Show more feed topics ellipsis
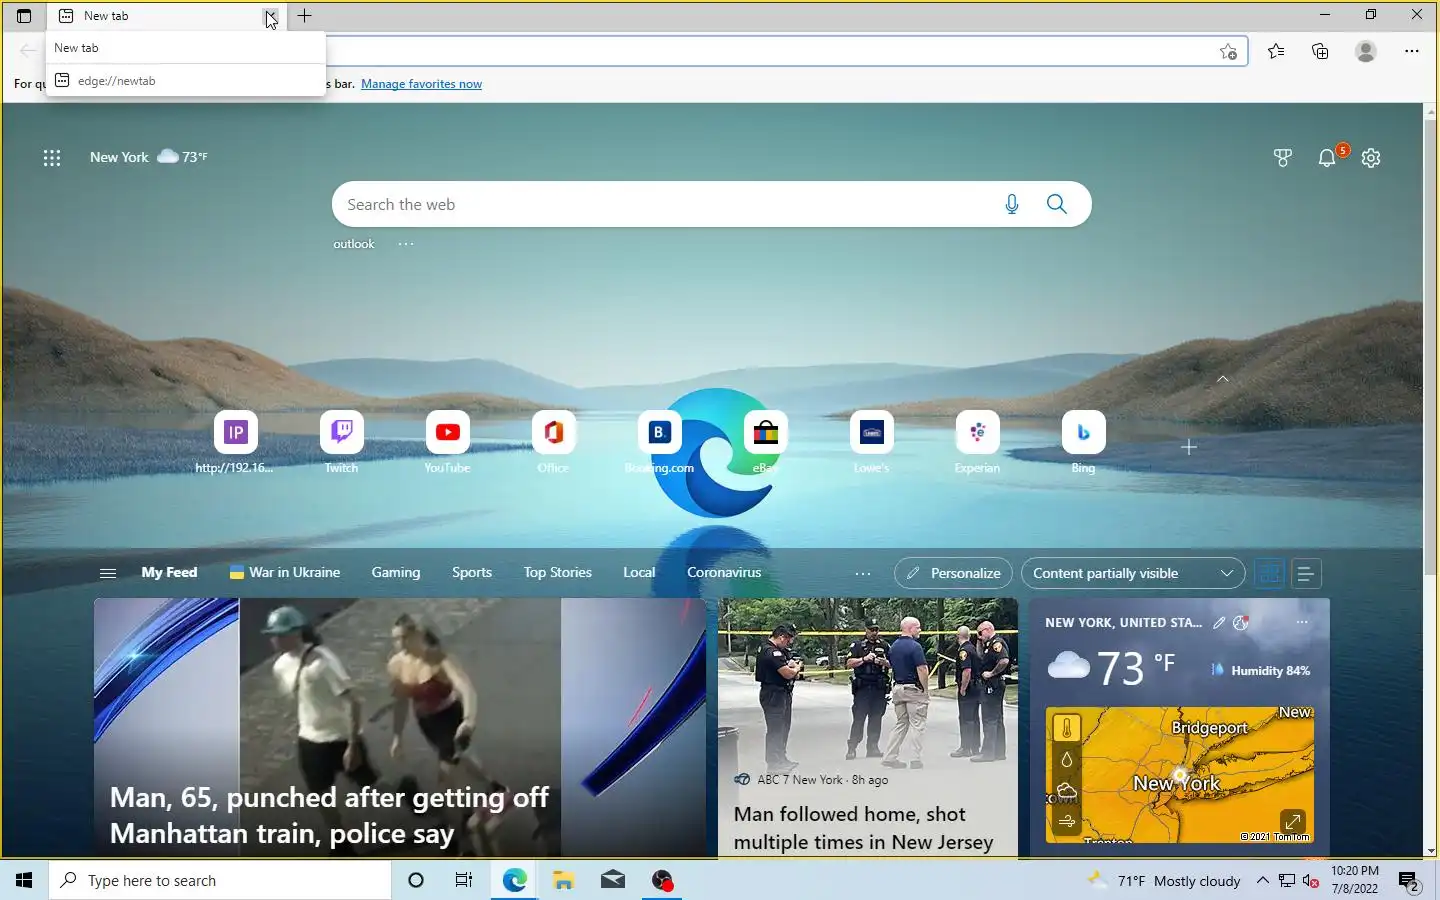 click(863, 574)
